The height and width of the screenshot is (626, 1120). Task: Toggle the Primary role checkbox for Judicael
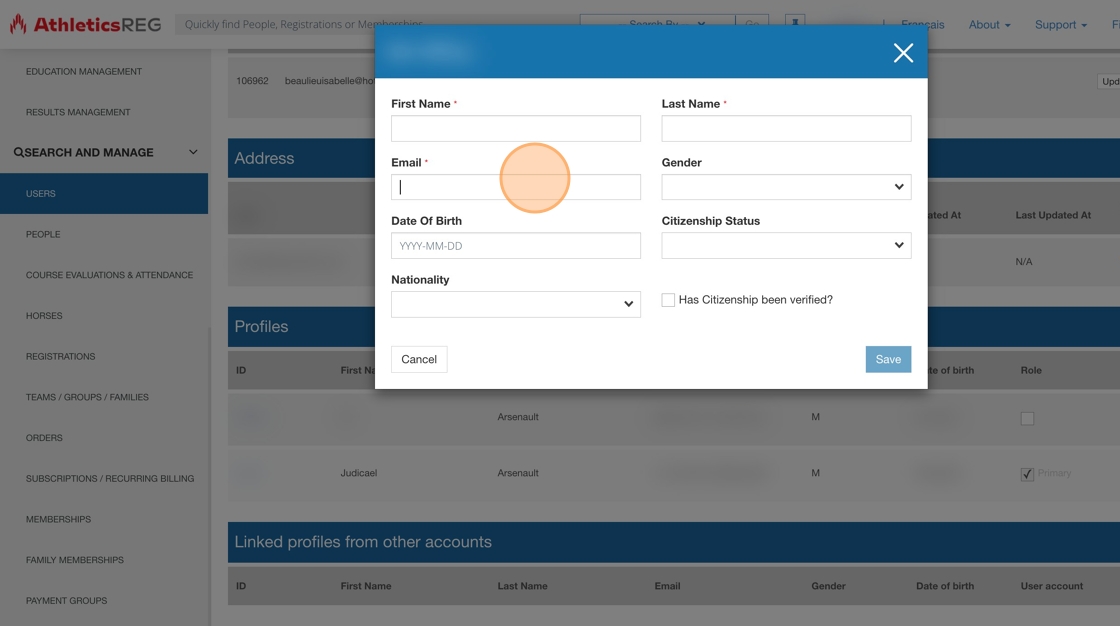pos(1027,474)
